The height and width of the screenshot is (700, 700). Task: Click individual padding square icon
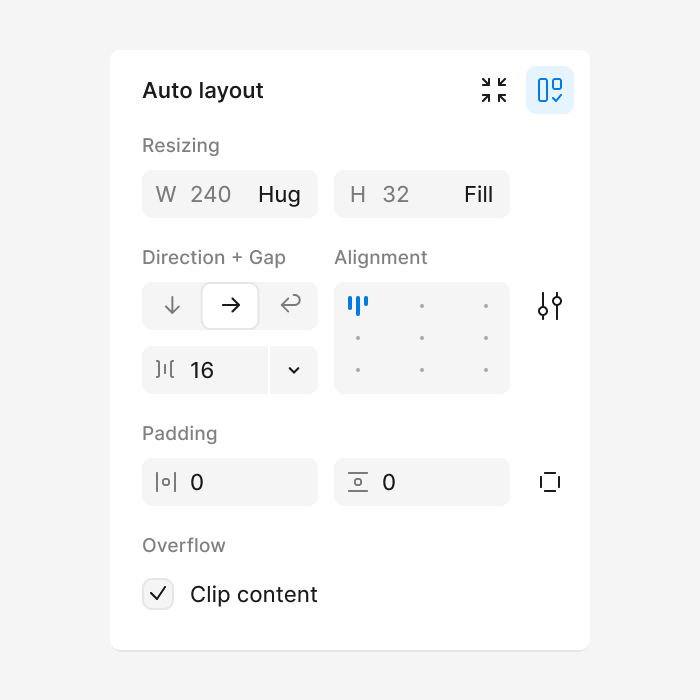(550, 482)
